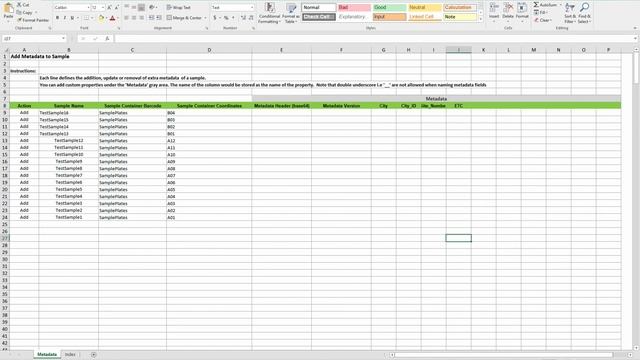
Task: Click the AutoSum sigma icon
Action: pos(536,4)
